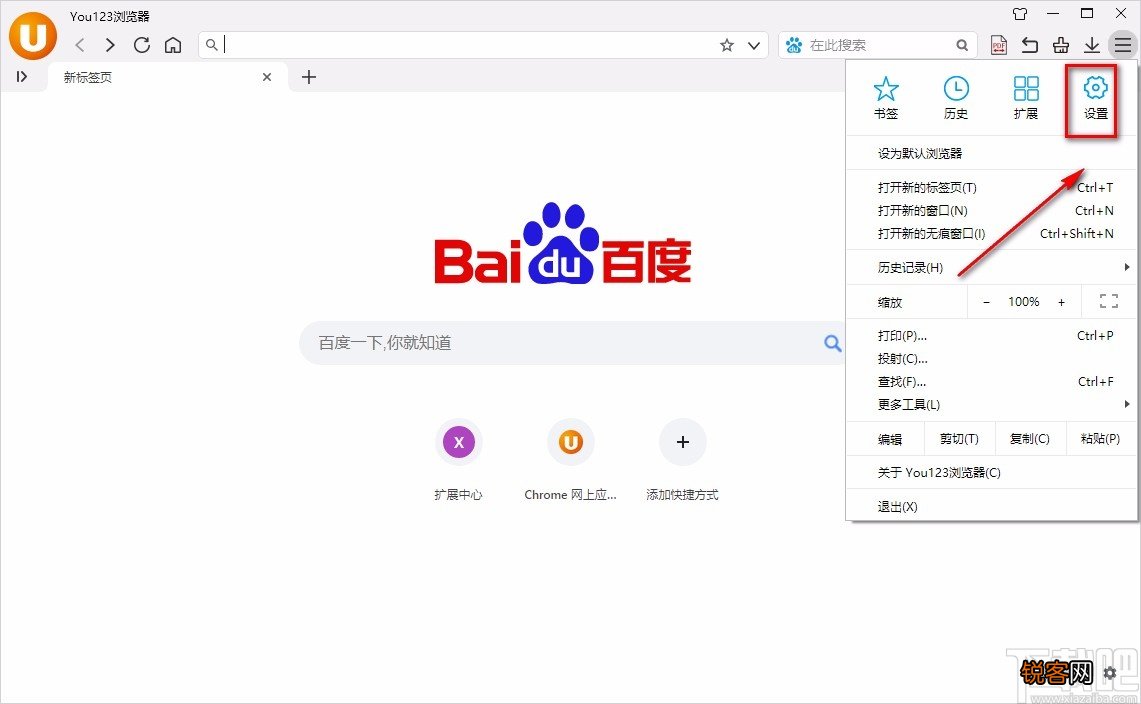The width and height of the screenshot is (1141, 704).
Task: Choose 投射(C)... menu item
Action: click(x=991, y=359)
